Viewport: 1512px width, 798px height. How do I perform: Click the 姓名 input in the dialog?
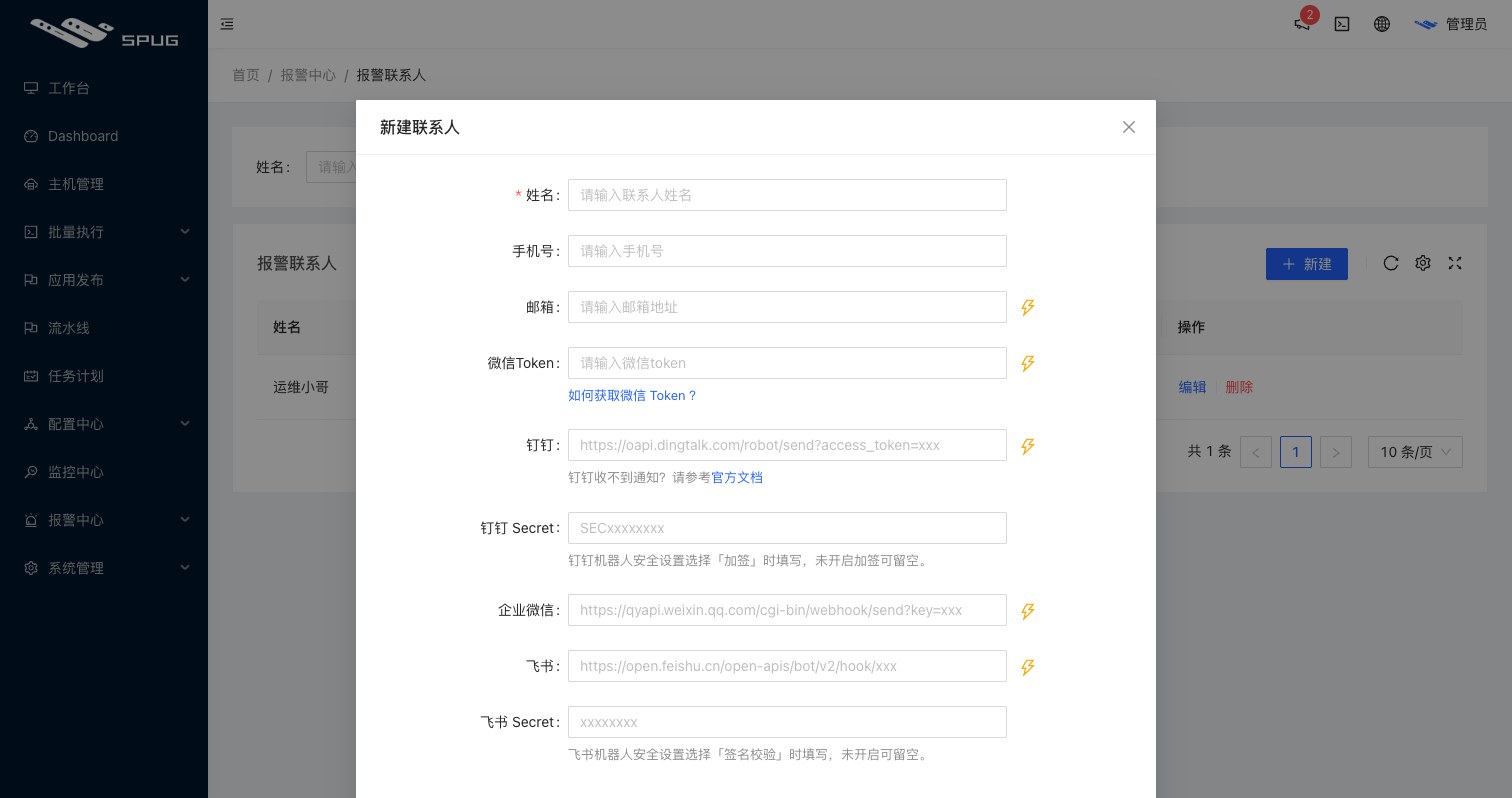coord(787,195)
